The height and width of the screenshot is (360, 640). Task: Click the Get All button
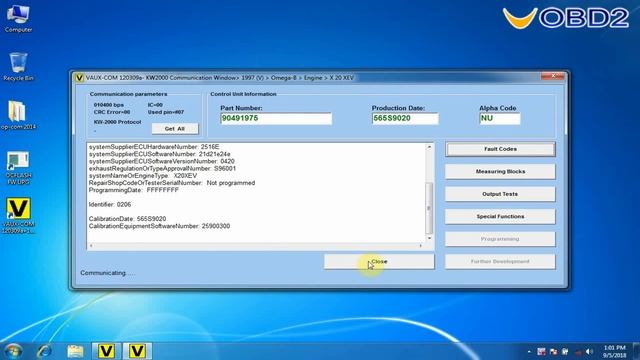[x=175, y=129]
